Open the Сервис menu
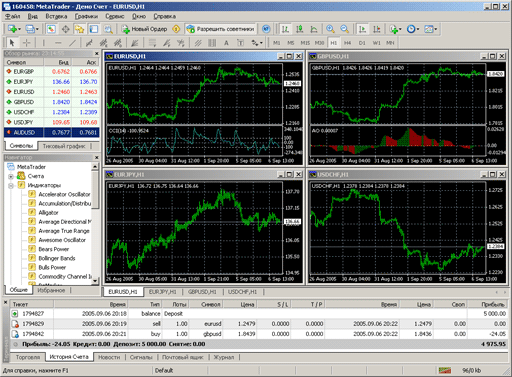The height and width of the screenshot is (377, 512). click(115, 16)
